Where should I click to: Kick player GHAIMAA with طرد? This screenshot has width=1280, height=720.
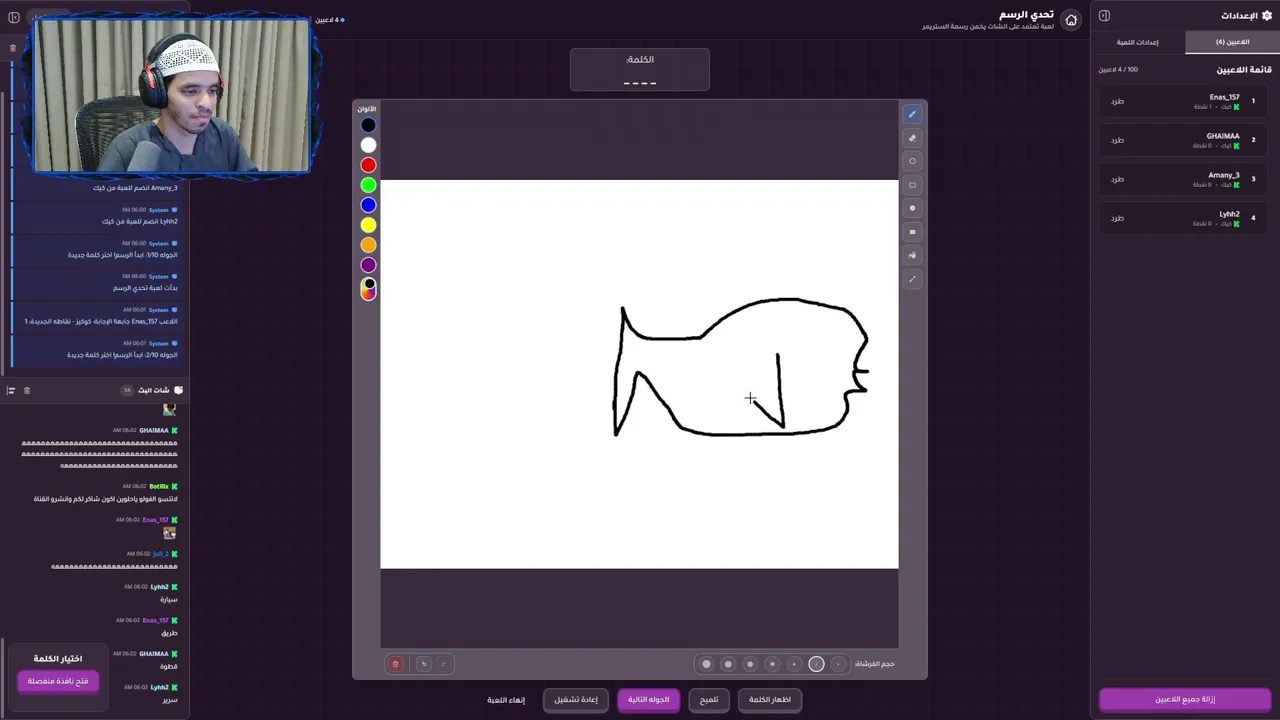(1117, 140)
